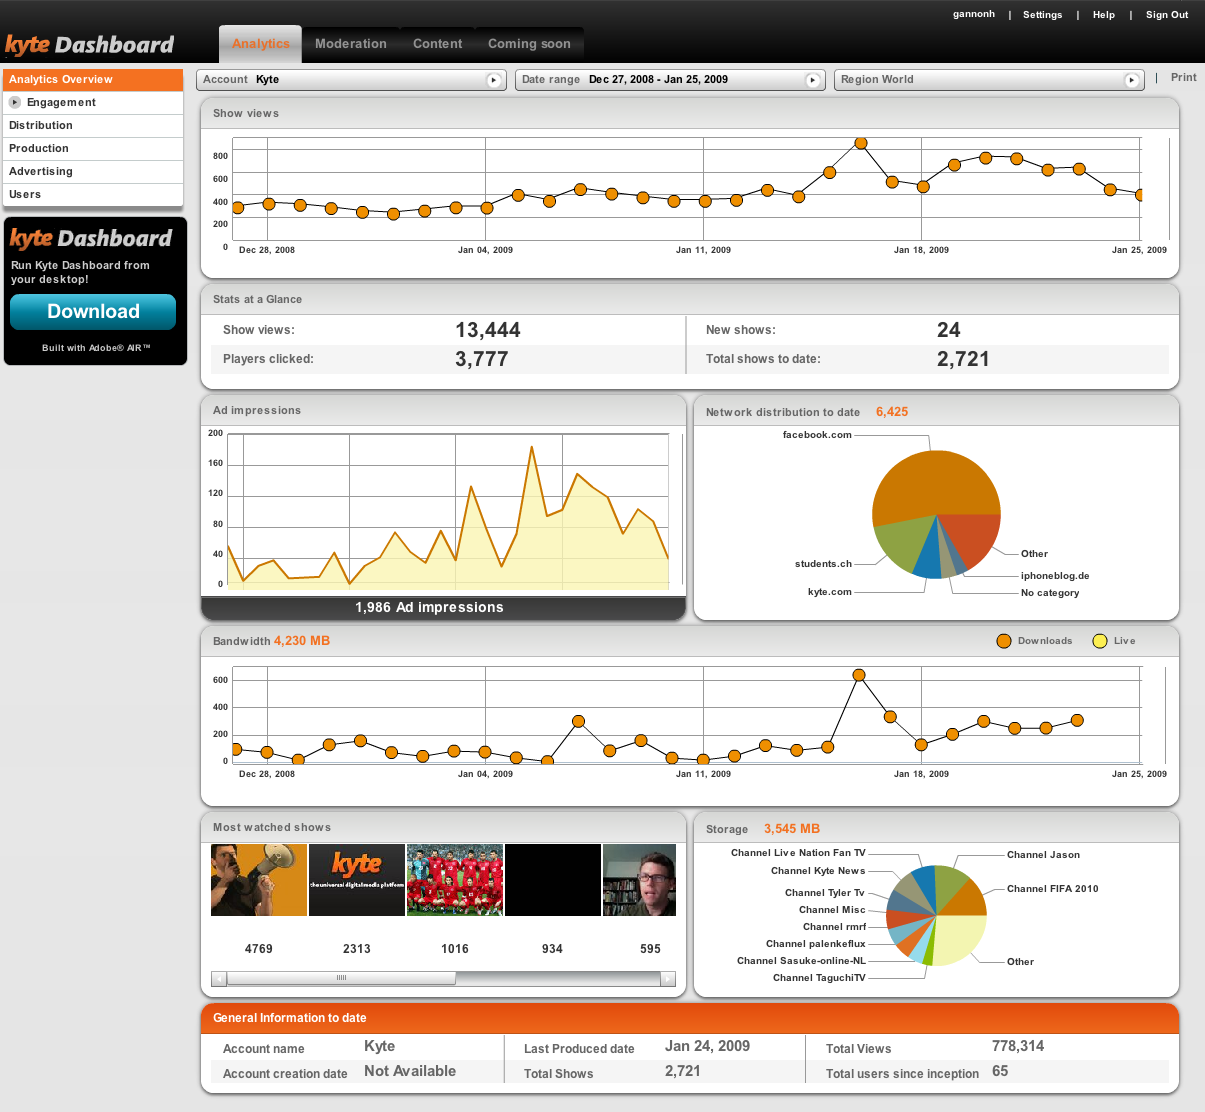The width and height of the screenshot is (1205, 1112).
Task: Click the Print link
Action: [1184, 77]
